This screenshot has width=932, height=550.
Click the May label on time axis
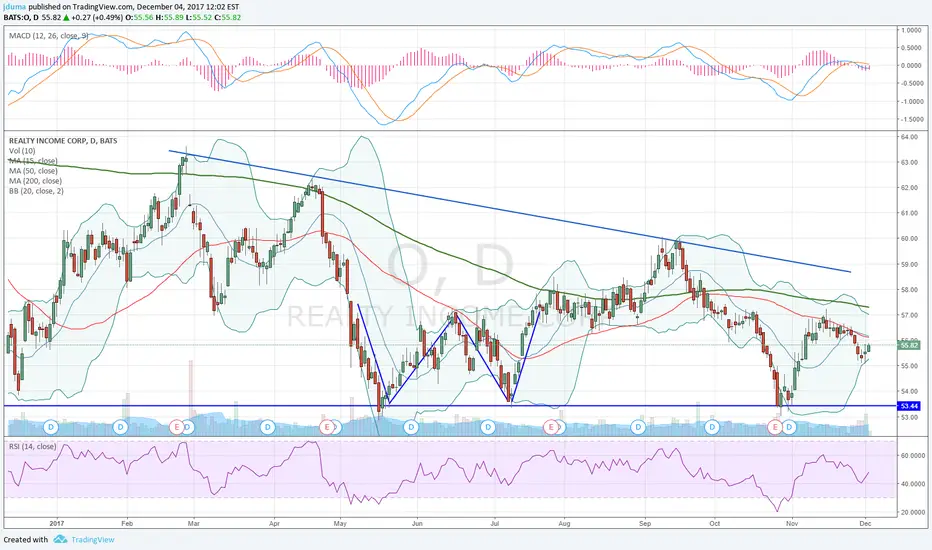tap(340, 524)
